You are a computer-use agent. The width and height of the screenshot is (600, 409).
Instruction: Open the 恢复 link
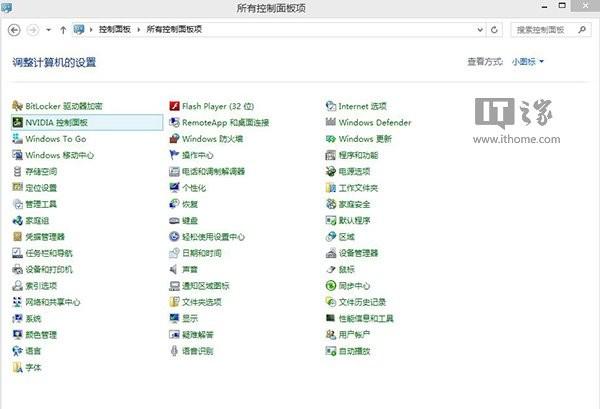(x=190, y=204)
